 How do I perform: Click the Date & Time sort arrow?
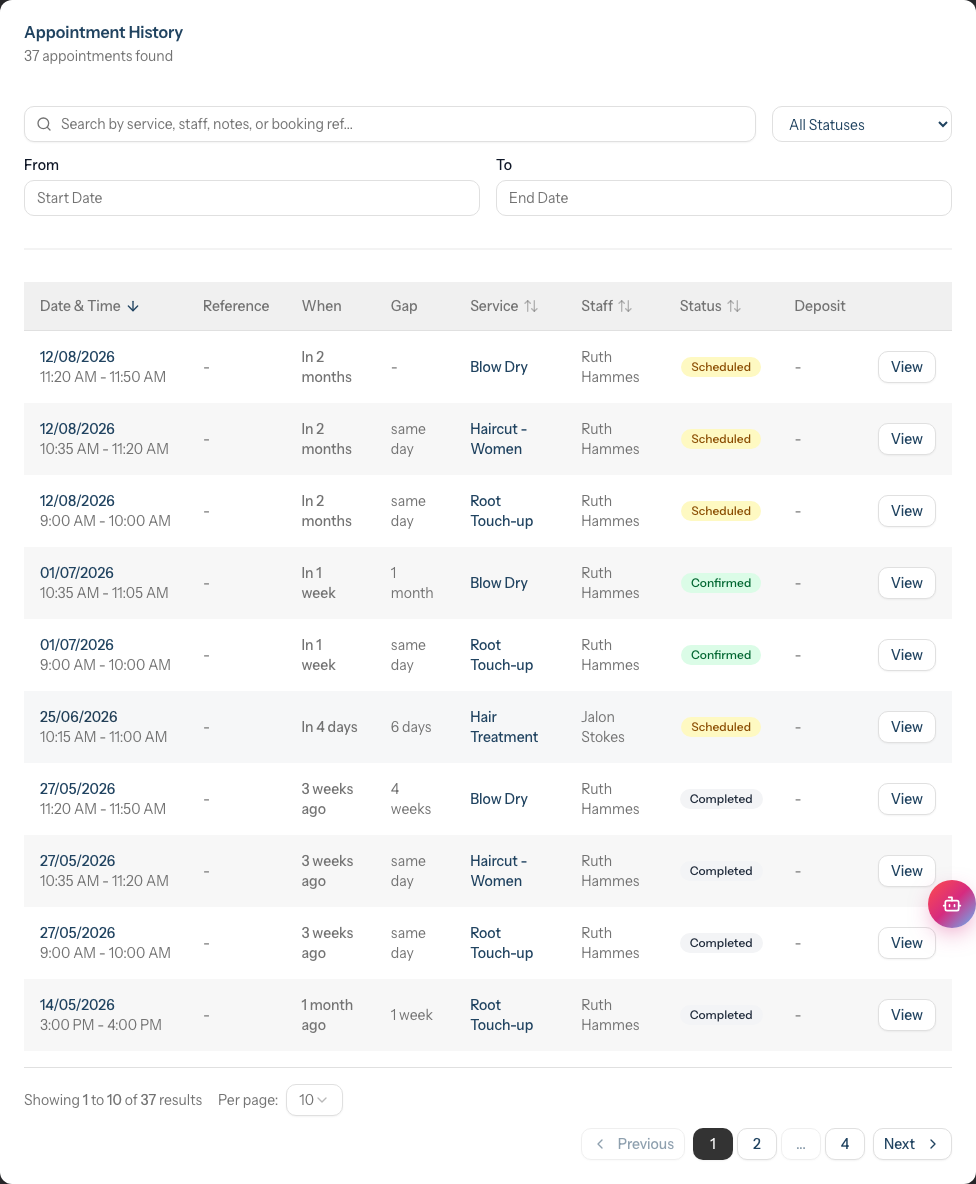tap(134, 306)
